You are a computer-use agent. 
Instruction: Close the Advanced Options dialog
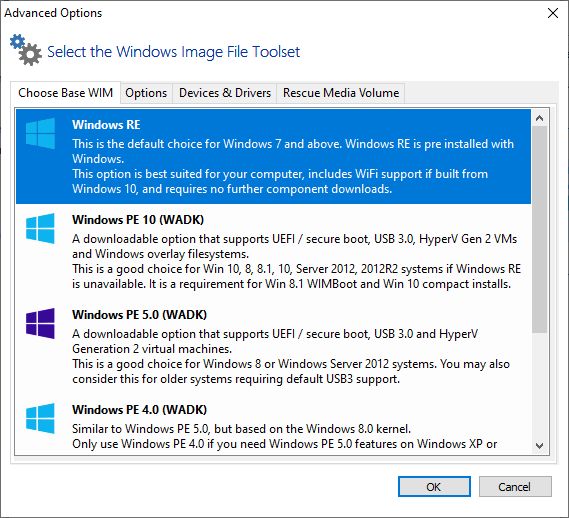point(553,13)
